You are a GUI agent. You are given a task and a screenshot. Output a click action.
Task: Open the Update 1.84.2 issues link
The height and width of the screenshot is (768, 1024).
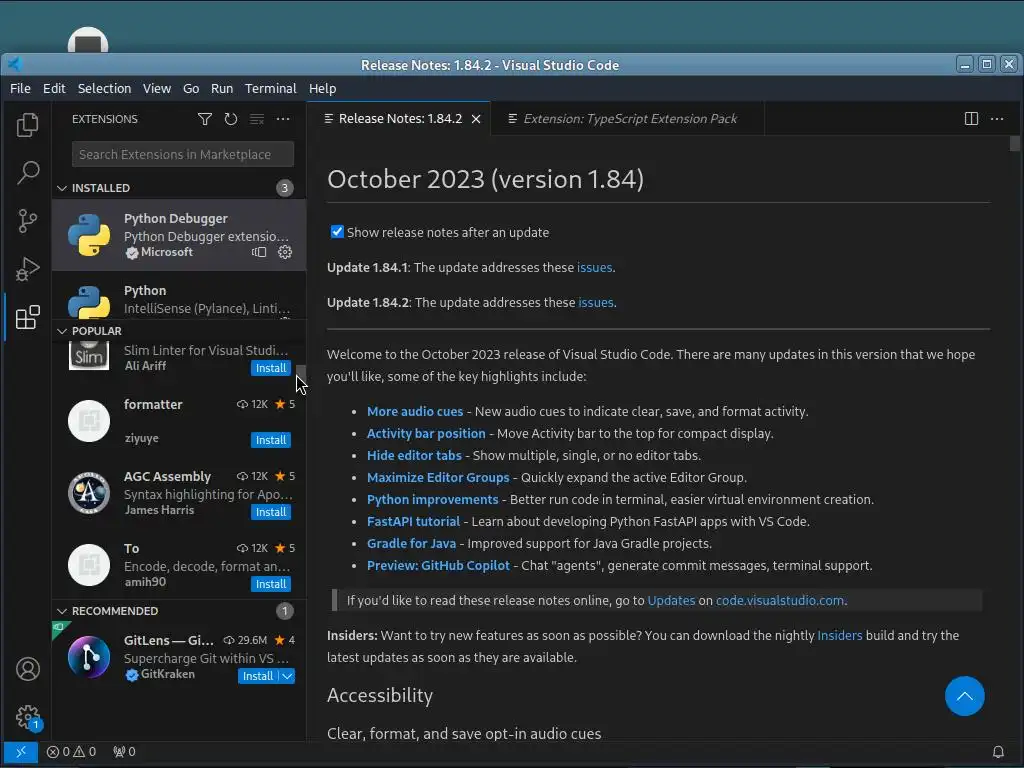[x=596, y=303]
